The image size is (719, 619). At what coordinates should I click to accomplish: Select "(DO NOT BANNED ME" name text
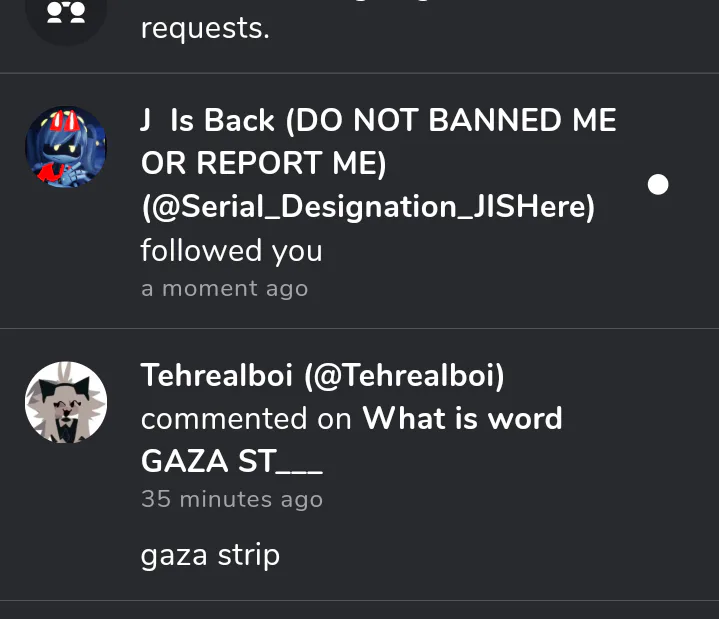pos(451,121)
